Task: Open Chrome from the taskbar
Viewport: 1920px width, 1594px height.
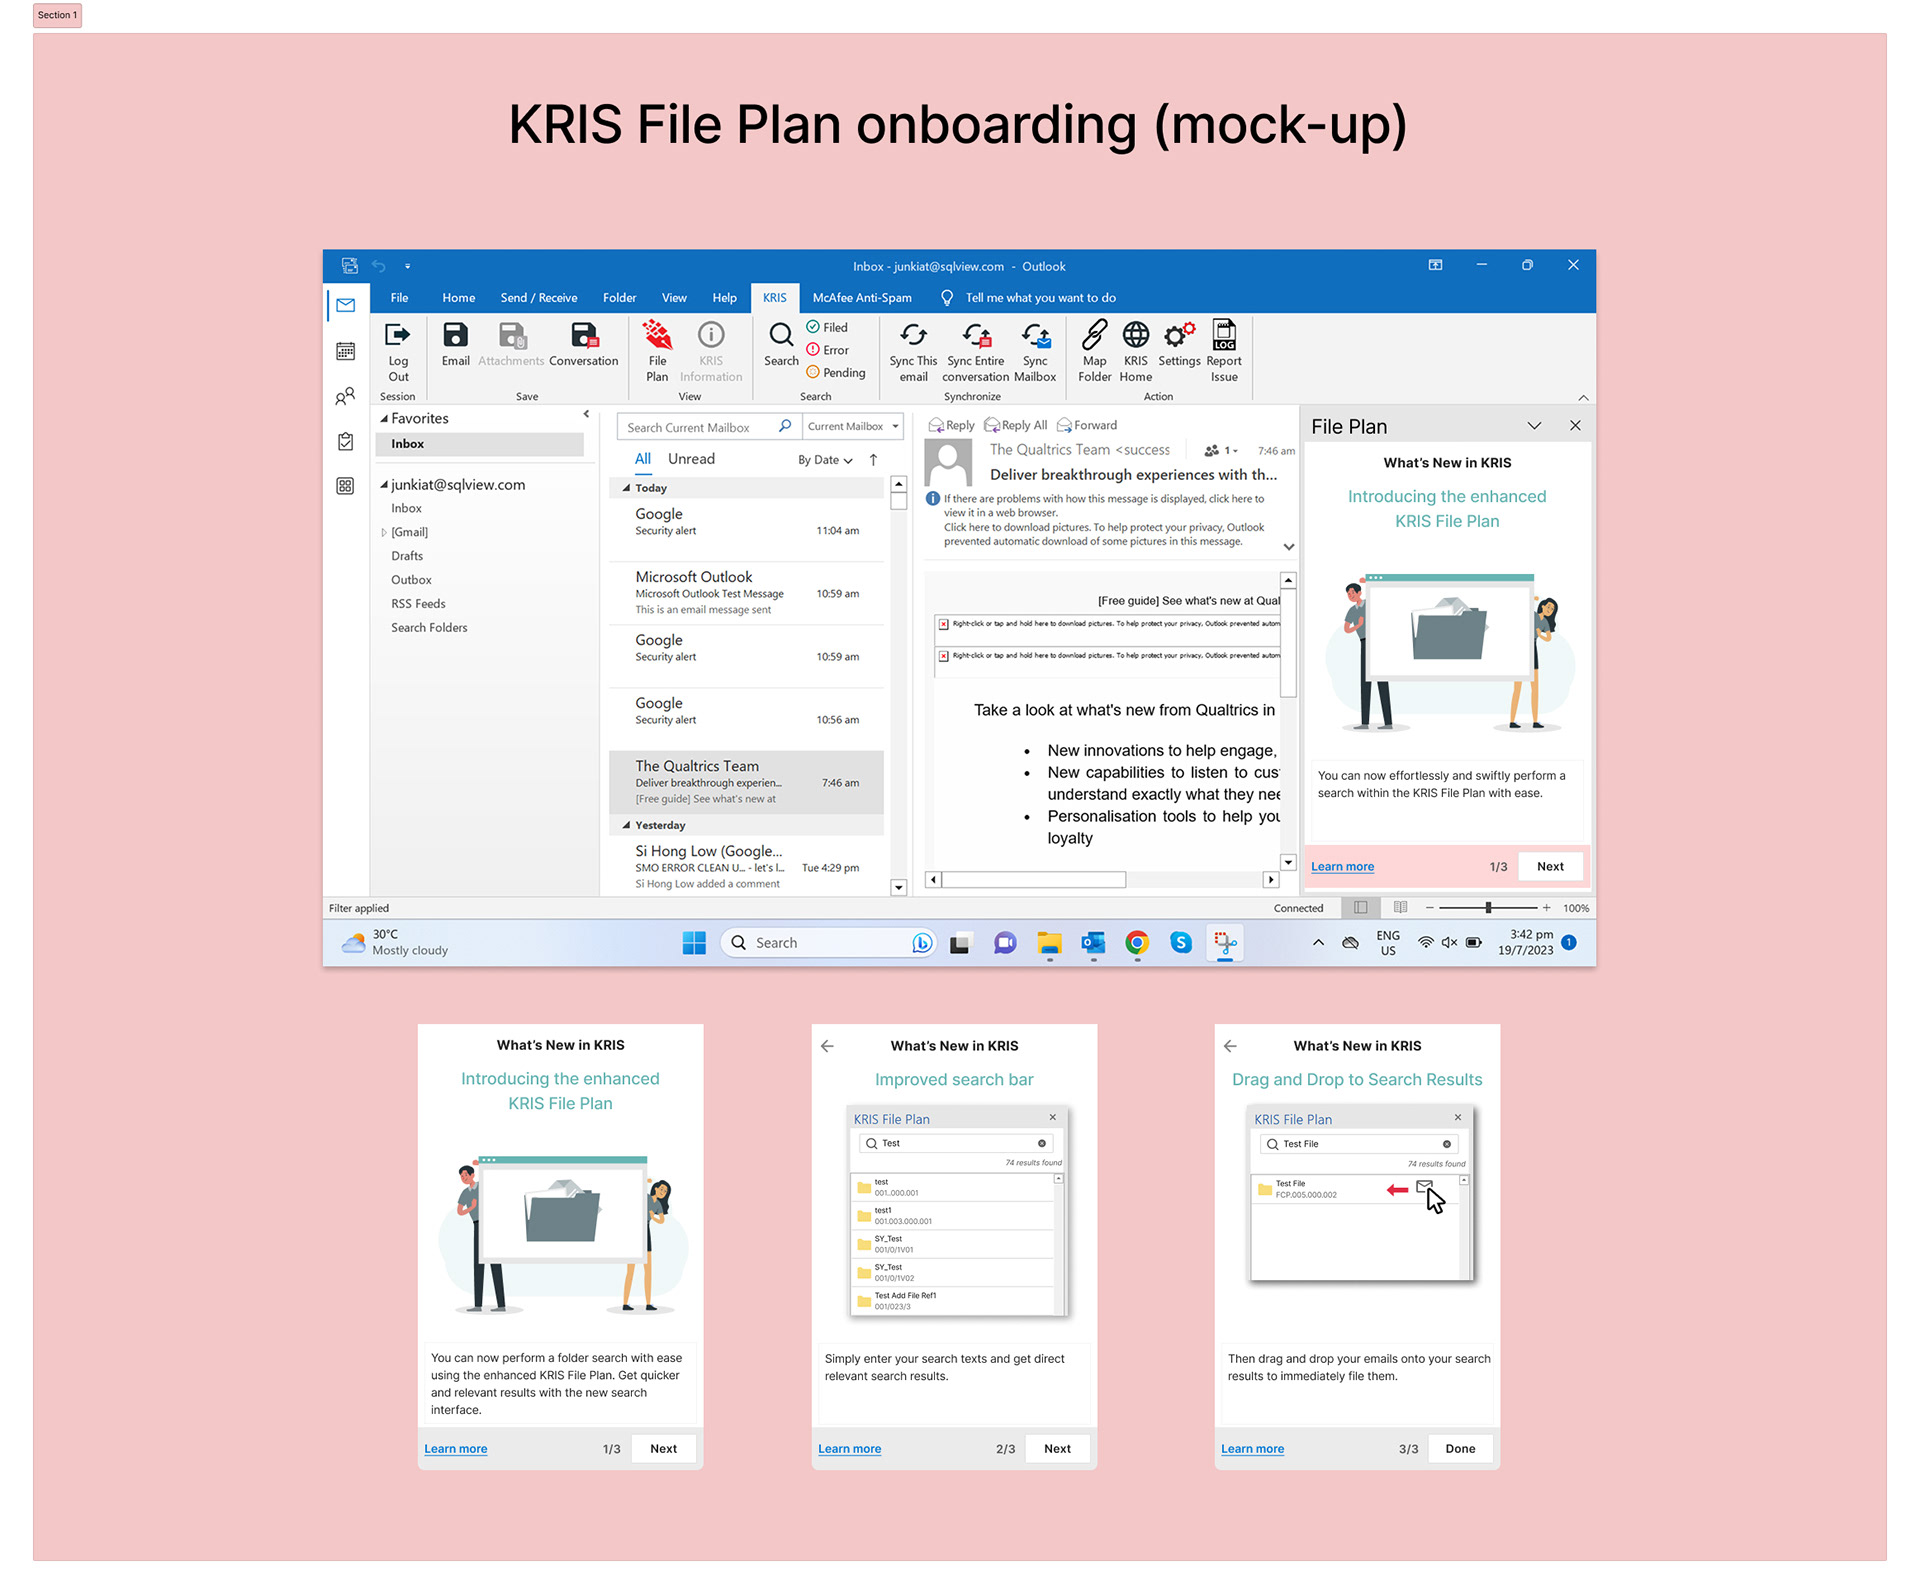Action: pos(1137,943)
